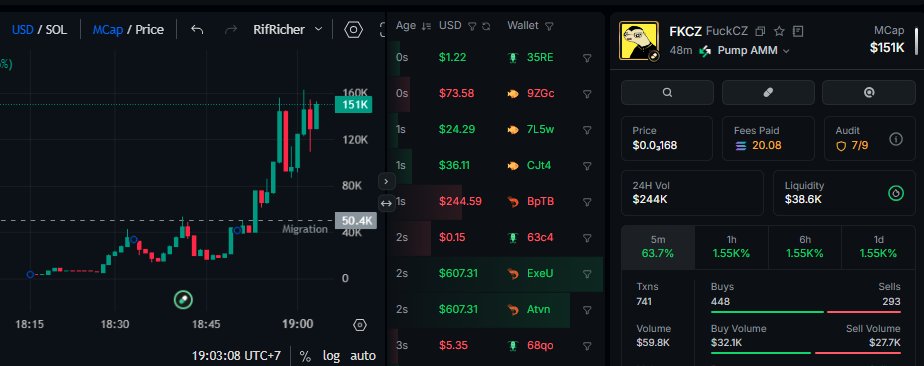Select the 6h stats tab

pos(805,248)
